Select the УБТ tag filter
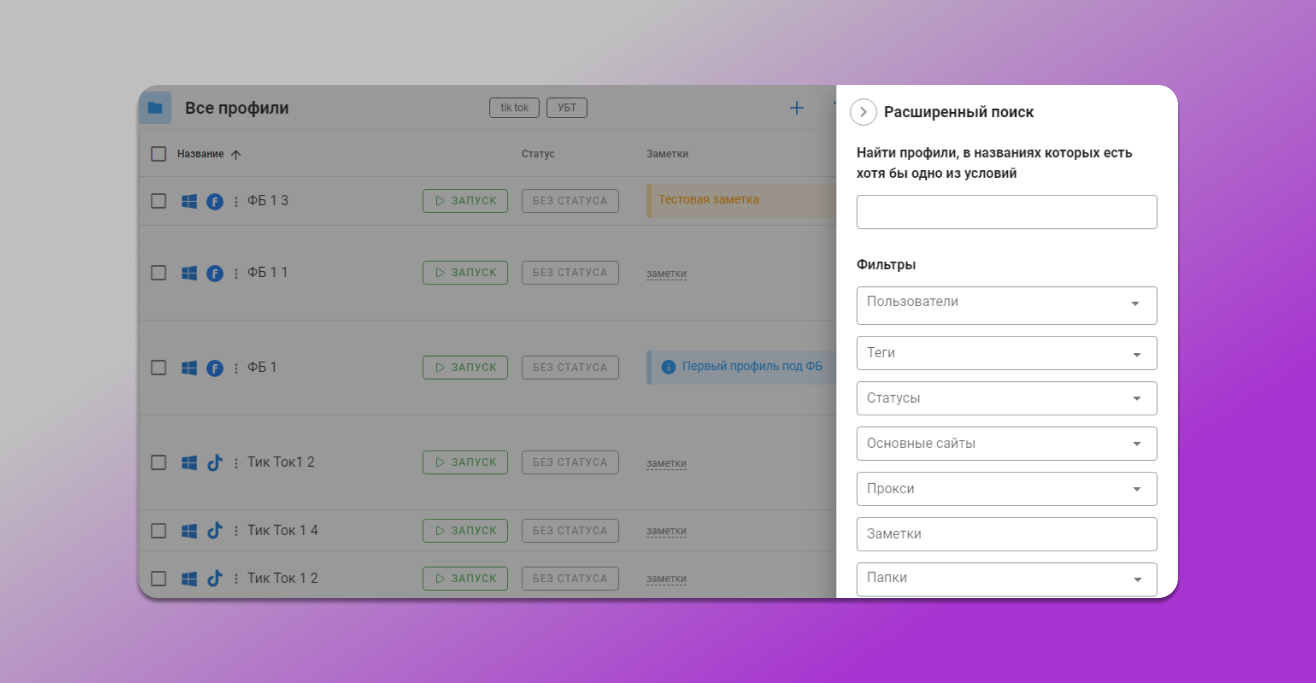The width and height of the screenshot is (1316, 683). [x=566, y=108]
